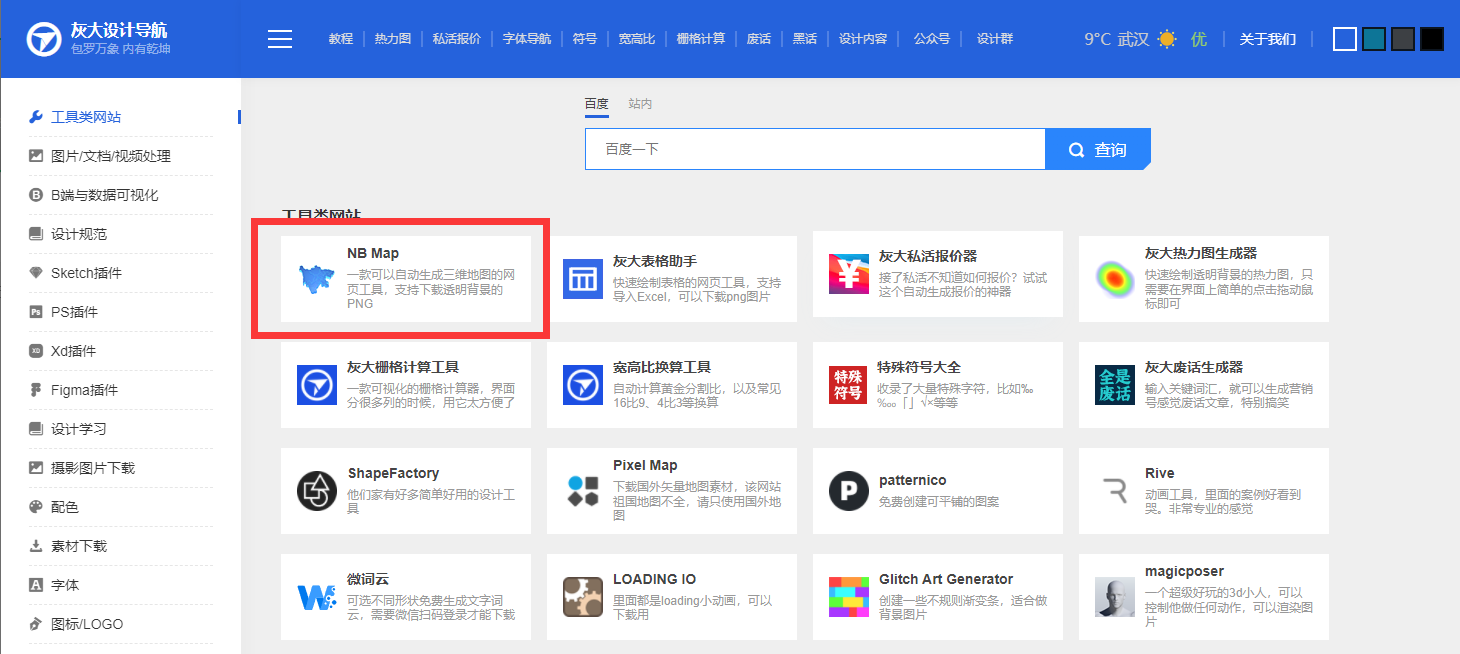Click the diamond icon beside Sketch插件
Image resolution: width=1460 pixels, height=654 pixels.
(36, 273)
